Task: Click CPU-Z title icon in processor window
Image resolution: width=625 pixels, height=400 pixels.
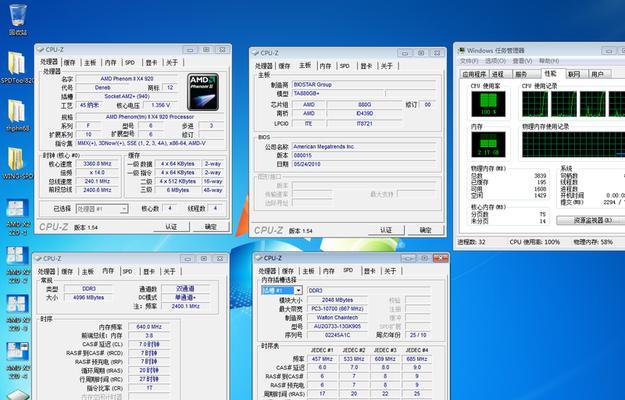Action: coord(40,50)
